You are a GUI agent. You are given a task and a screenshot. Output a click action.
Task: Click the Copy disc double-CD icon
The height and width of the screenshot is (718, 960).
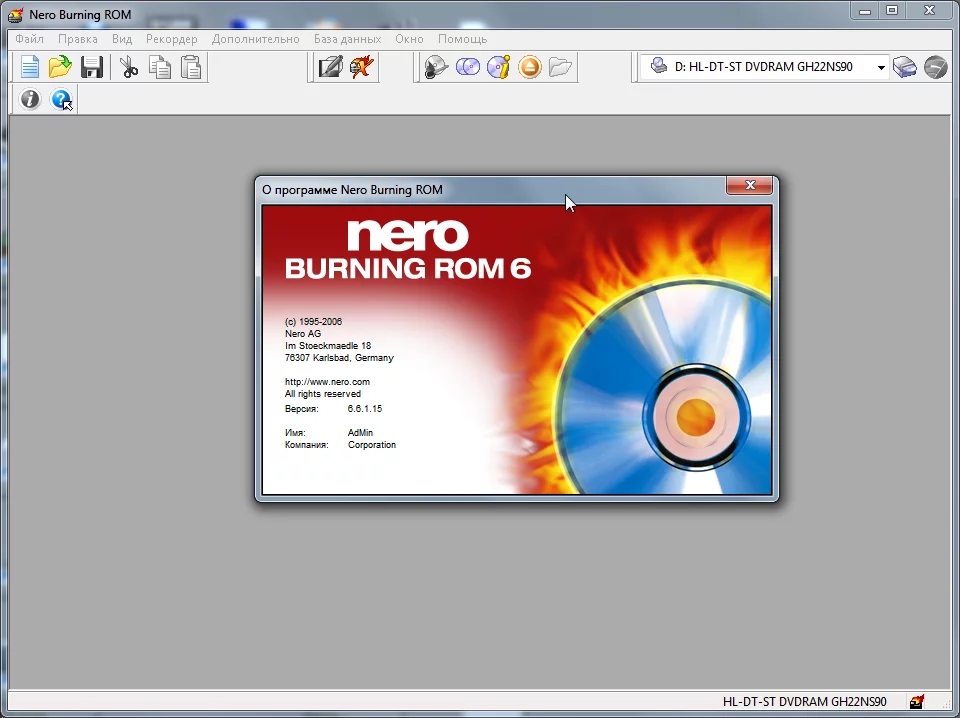pyautogui.click(x=468, y=67)
